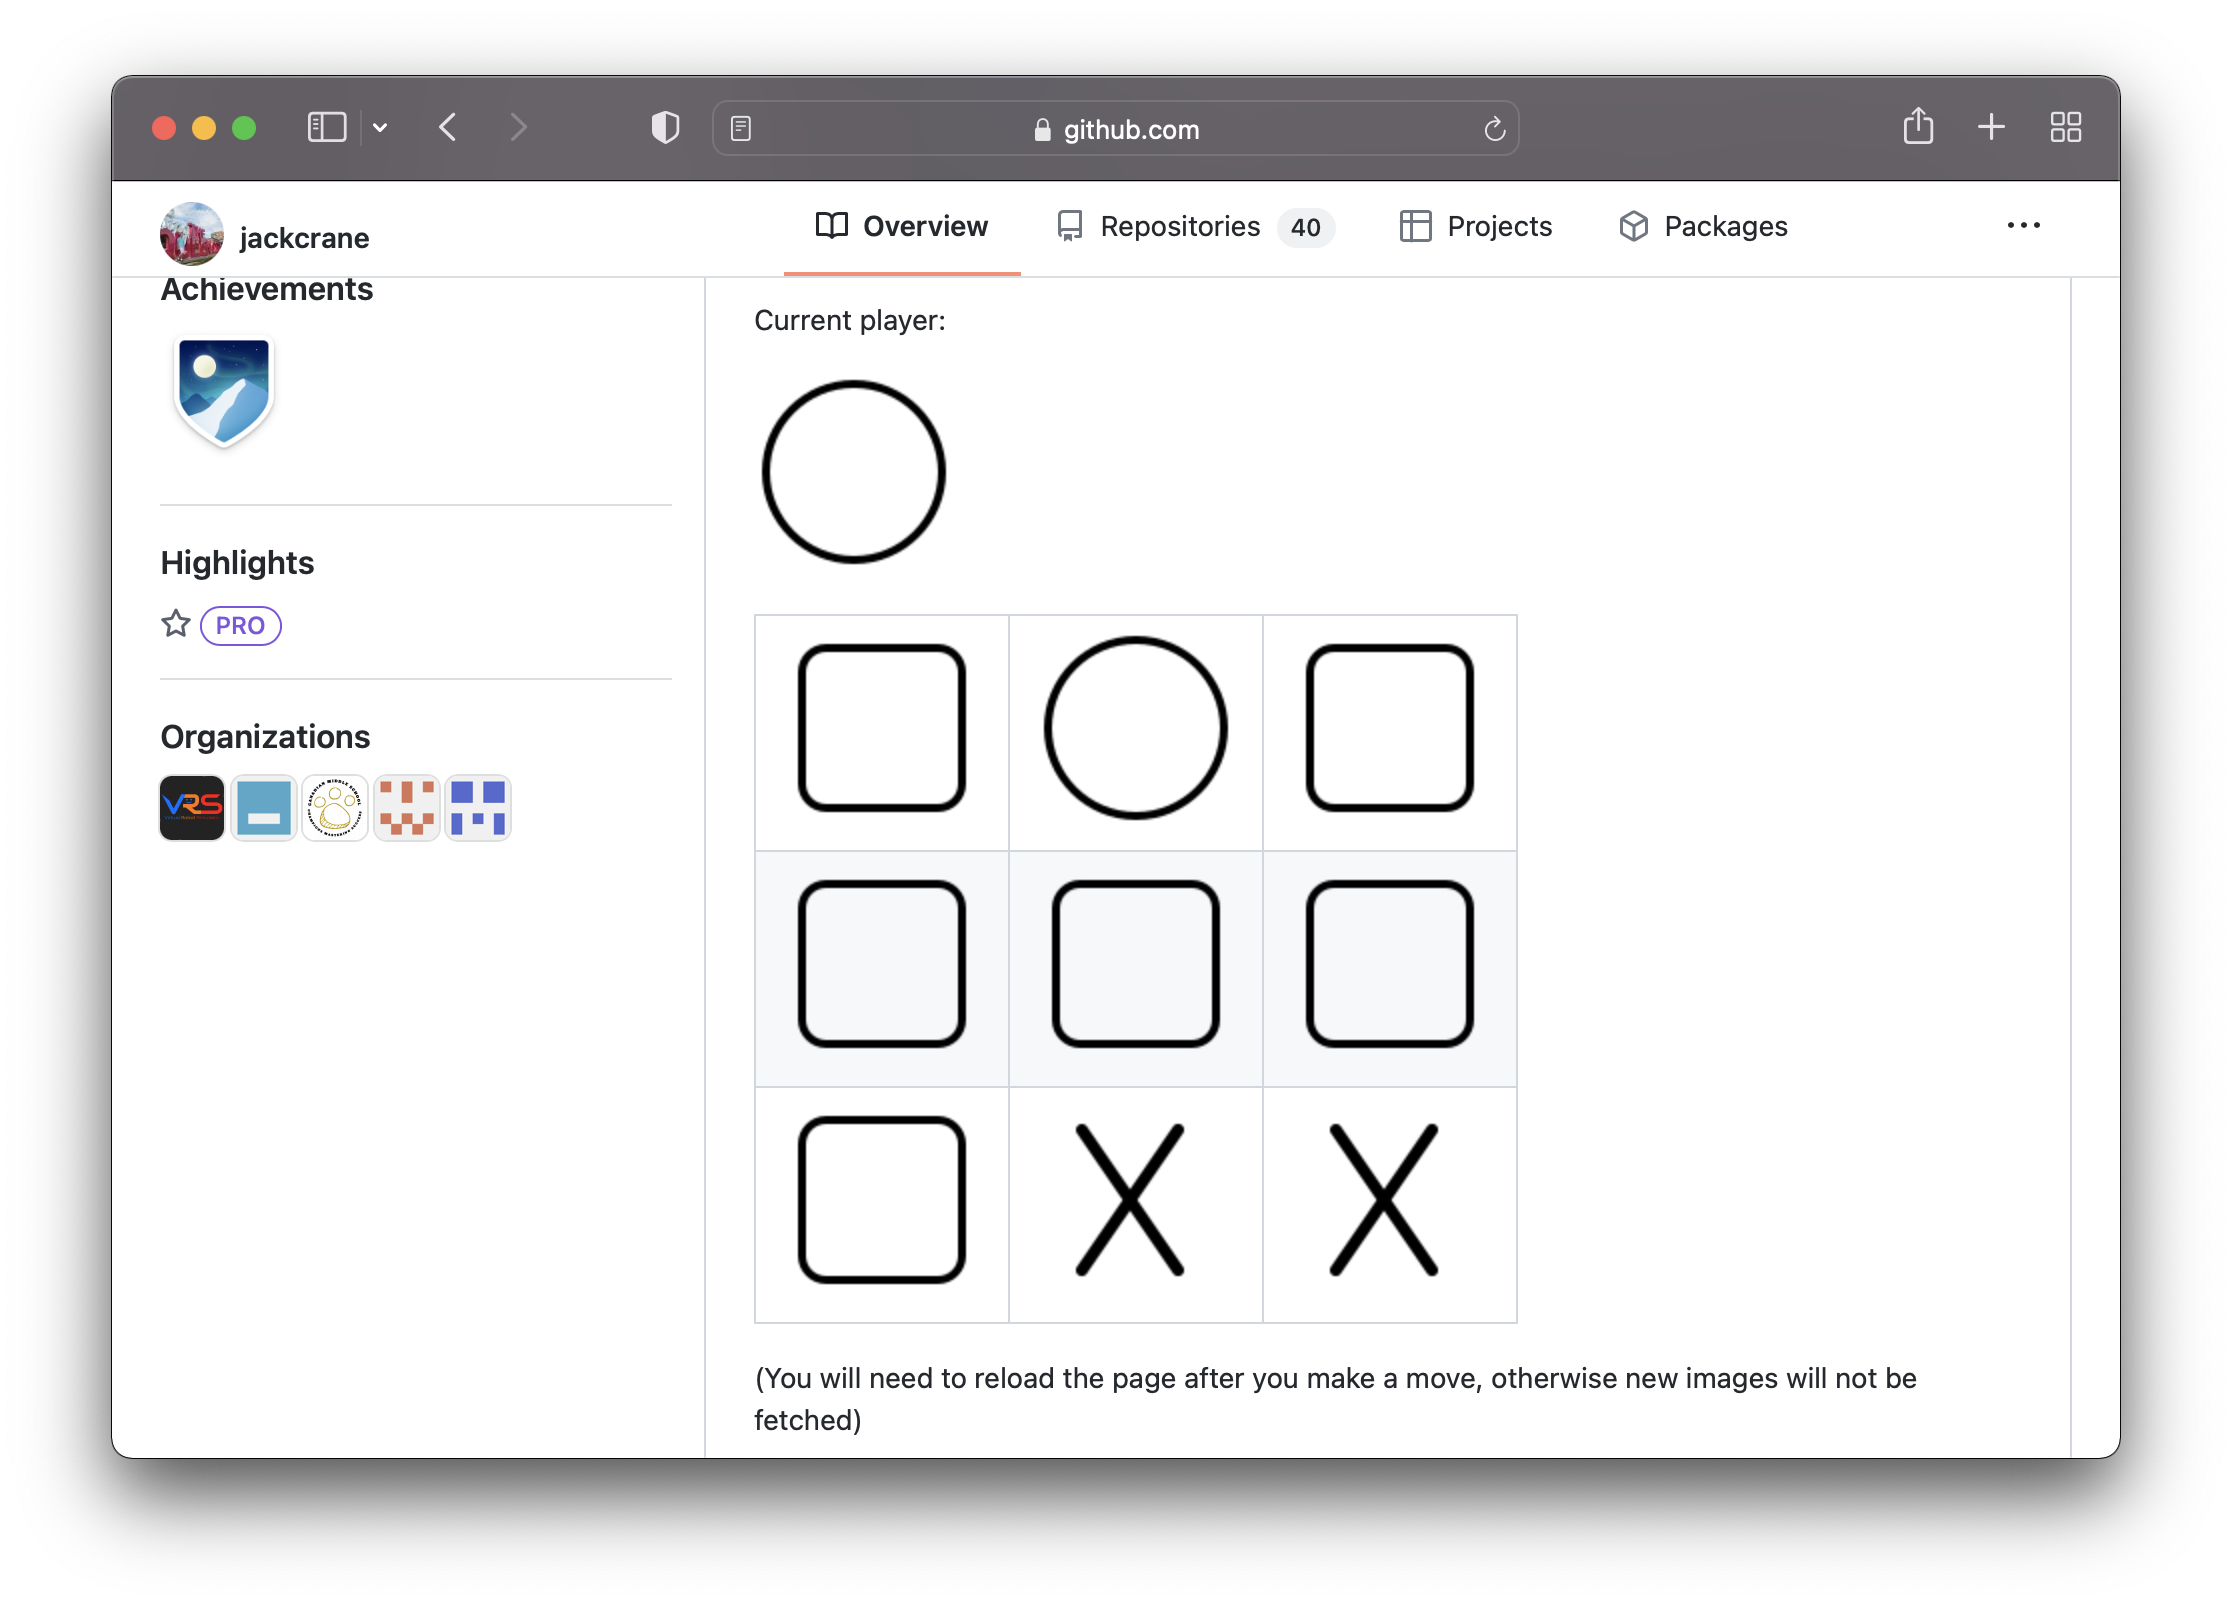Open the ellipsis overflow menu
This screenshot has width=2232, height=1606.
2025,226
